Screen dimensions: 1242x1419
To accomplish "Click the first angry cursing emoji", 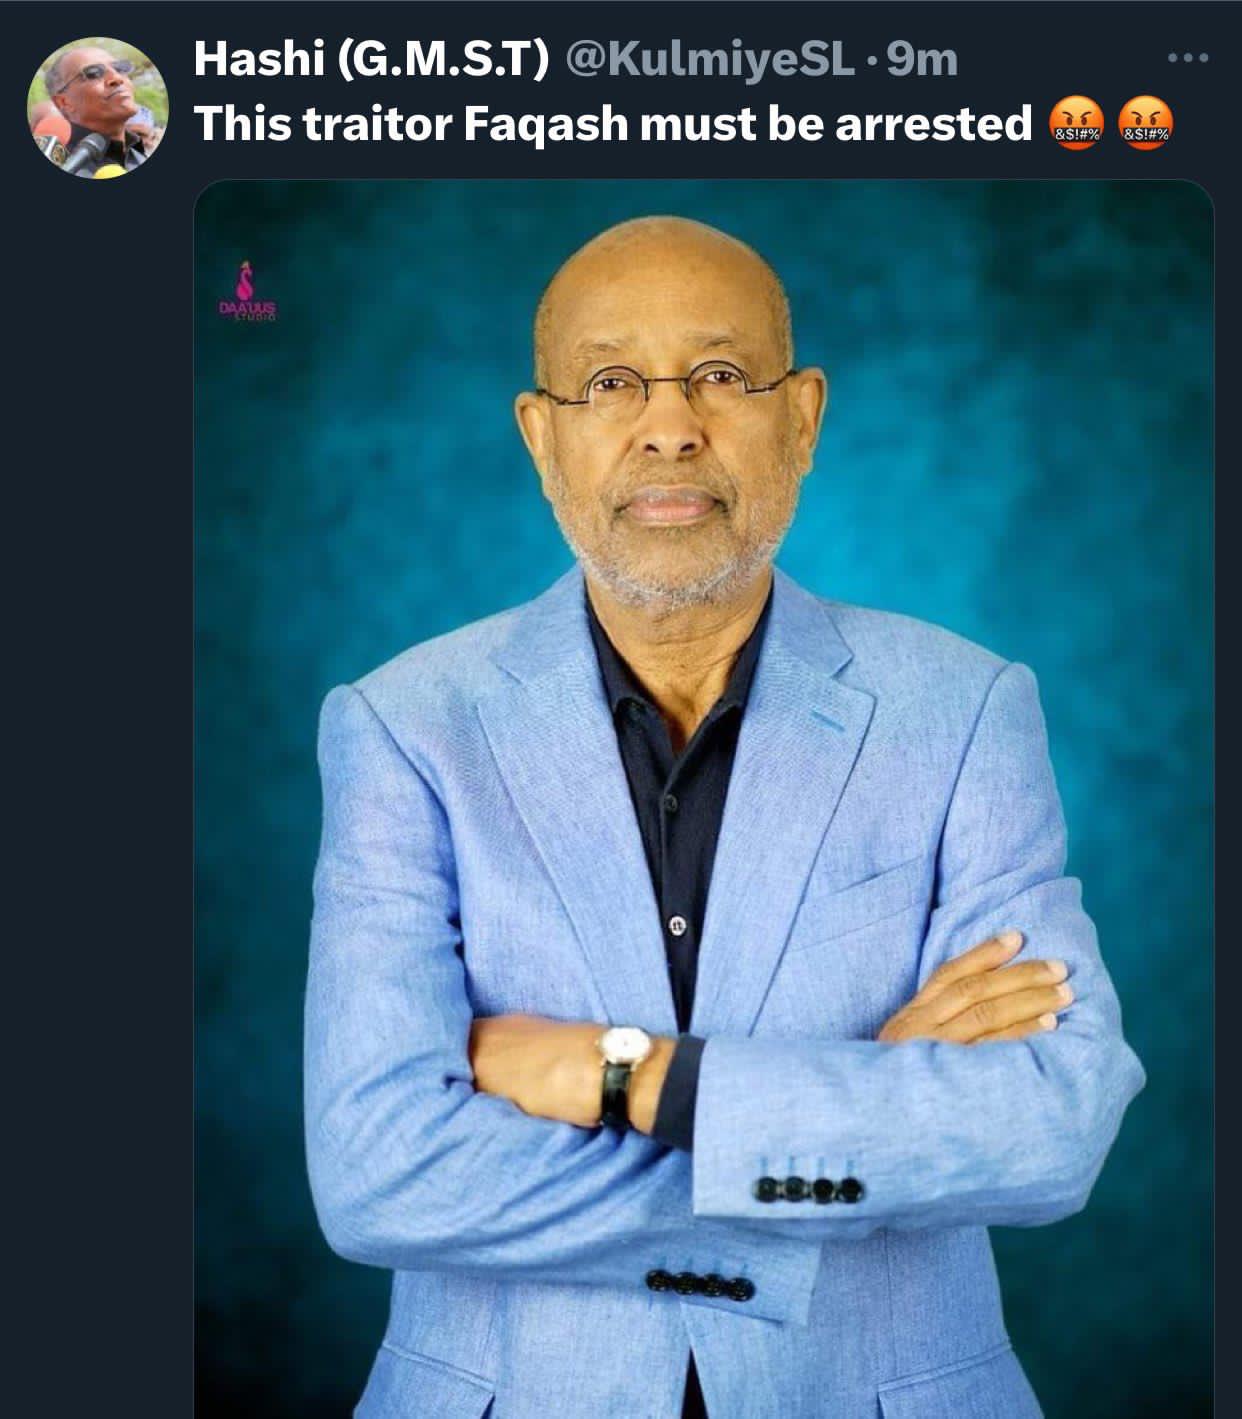I will coord(1075,125).
